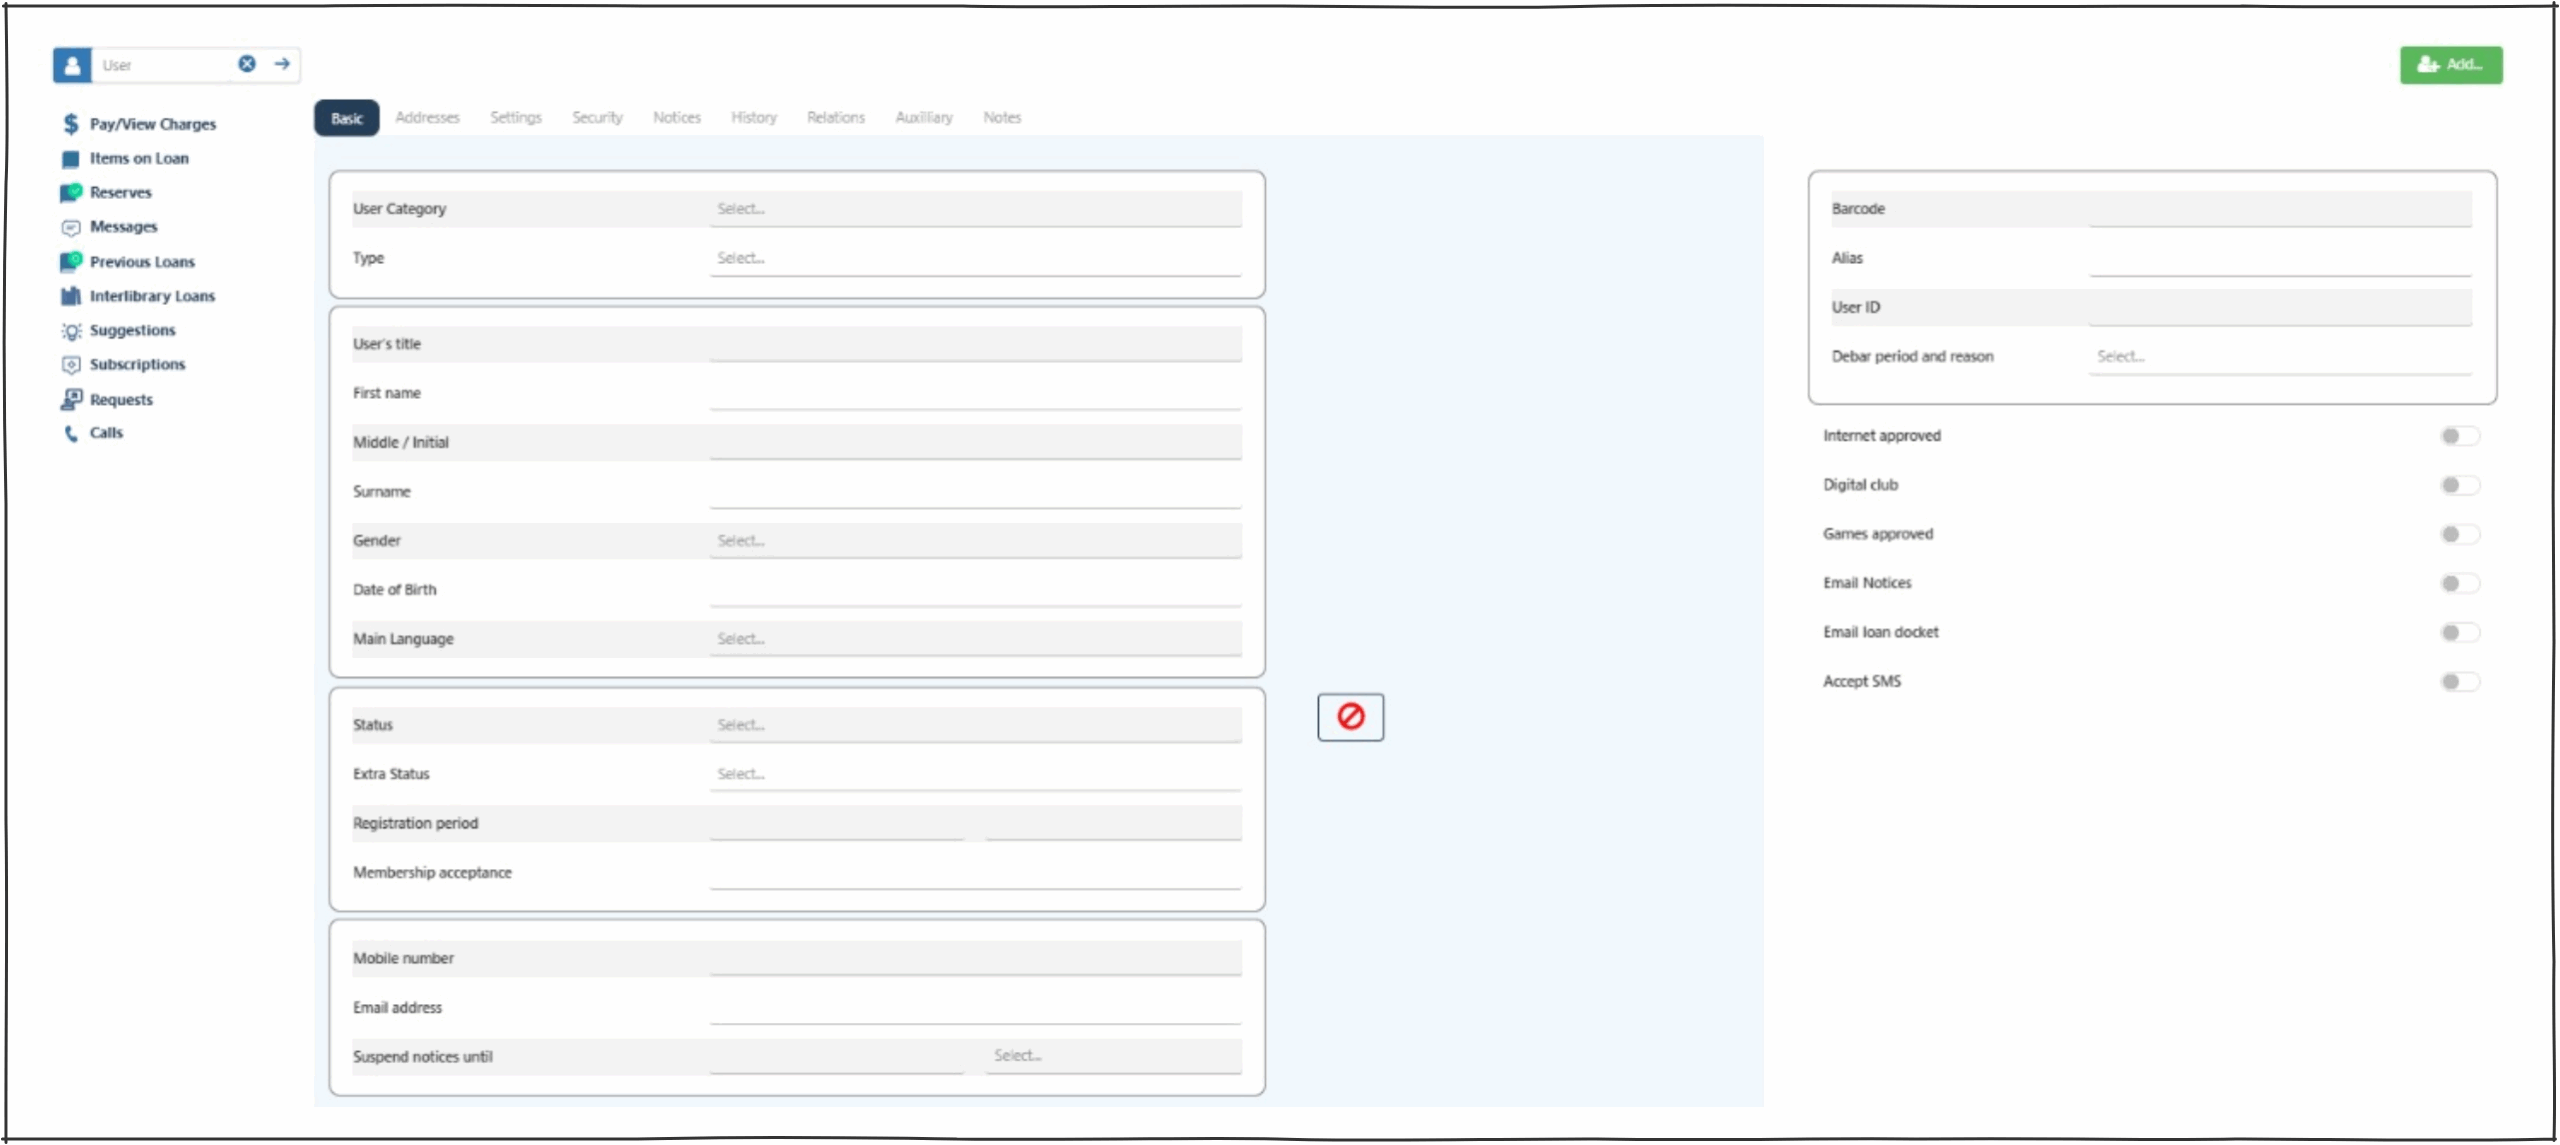Open Items on Loan book icon
This screenshot has width=2560, height=1145.
coord(70,159)
